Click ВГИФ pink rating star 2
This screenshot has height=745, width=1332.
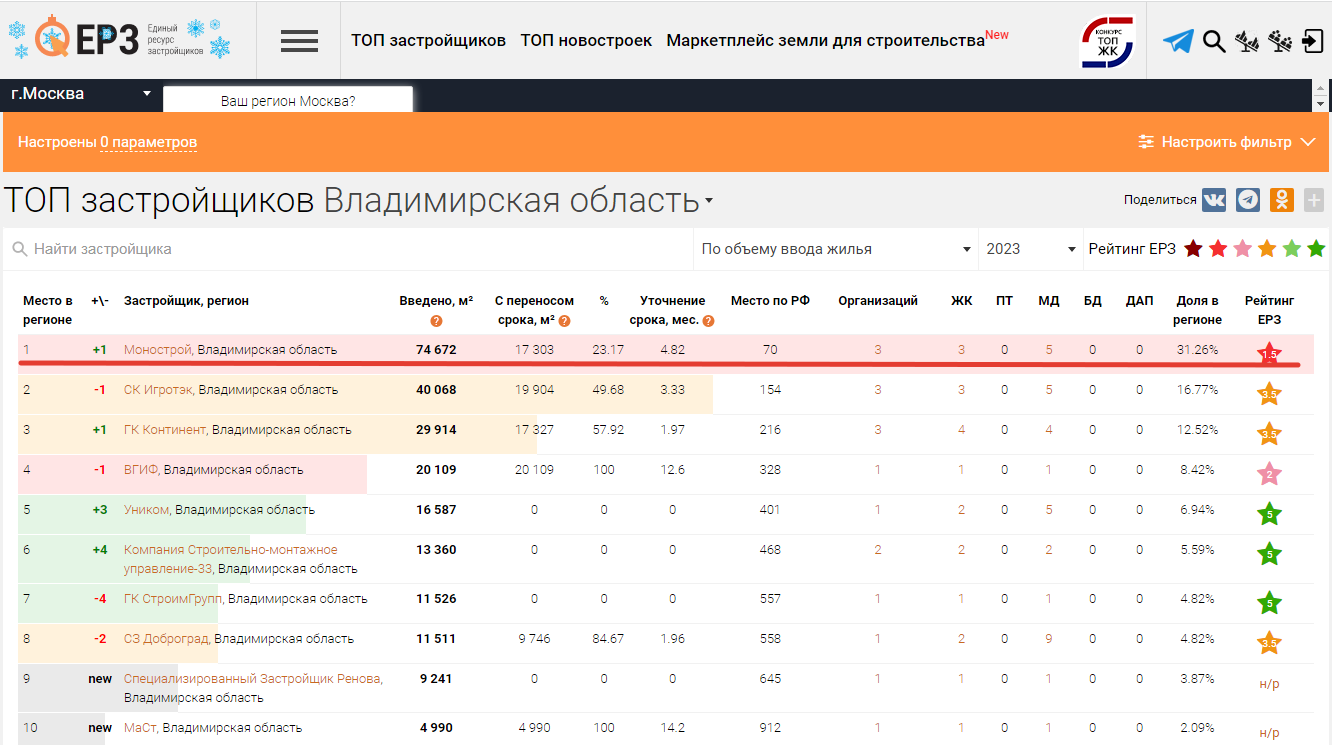[x=1269, y=473]
